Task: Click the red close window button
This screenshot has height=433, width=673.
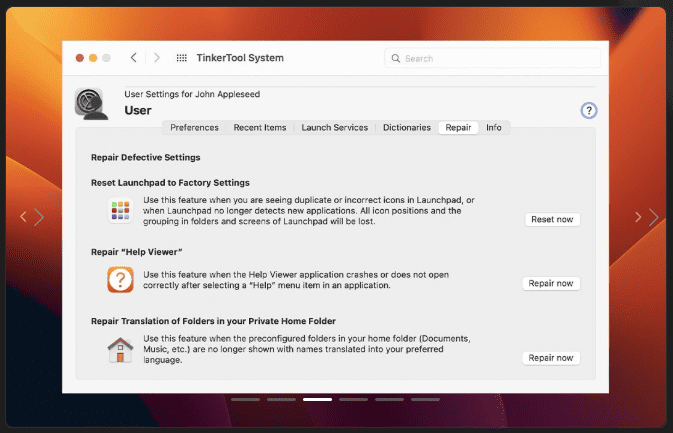Action: coord(80,58)
